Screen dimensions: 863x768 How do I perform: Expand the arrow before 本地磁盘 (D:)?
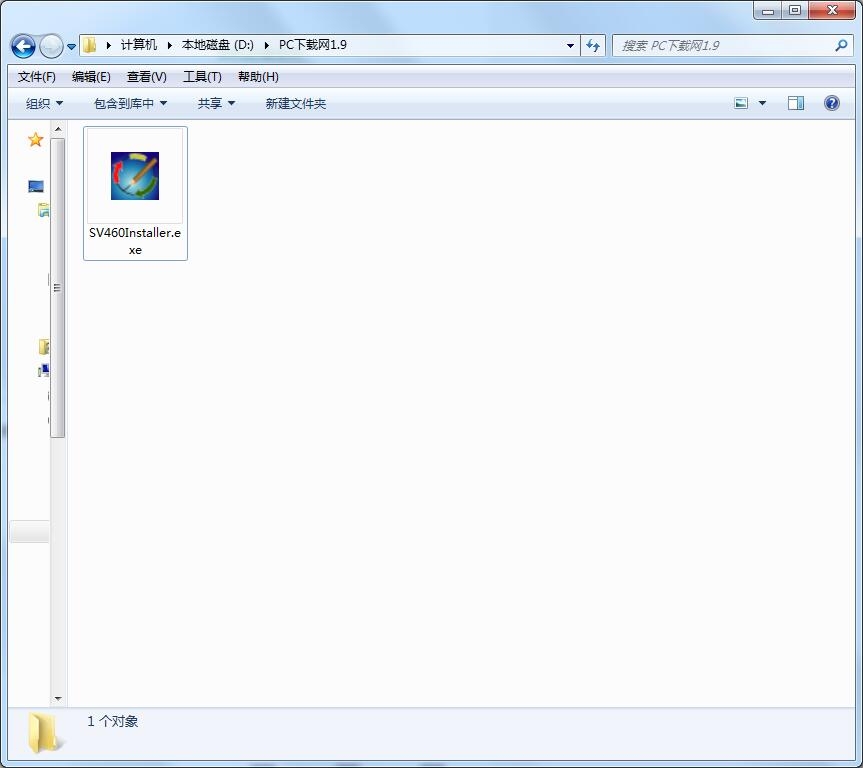click(170, 45)
